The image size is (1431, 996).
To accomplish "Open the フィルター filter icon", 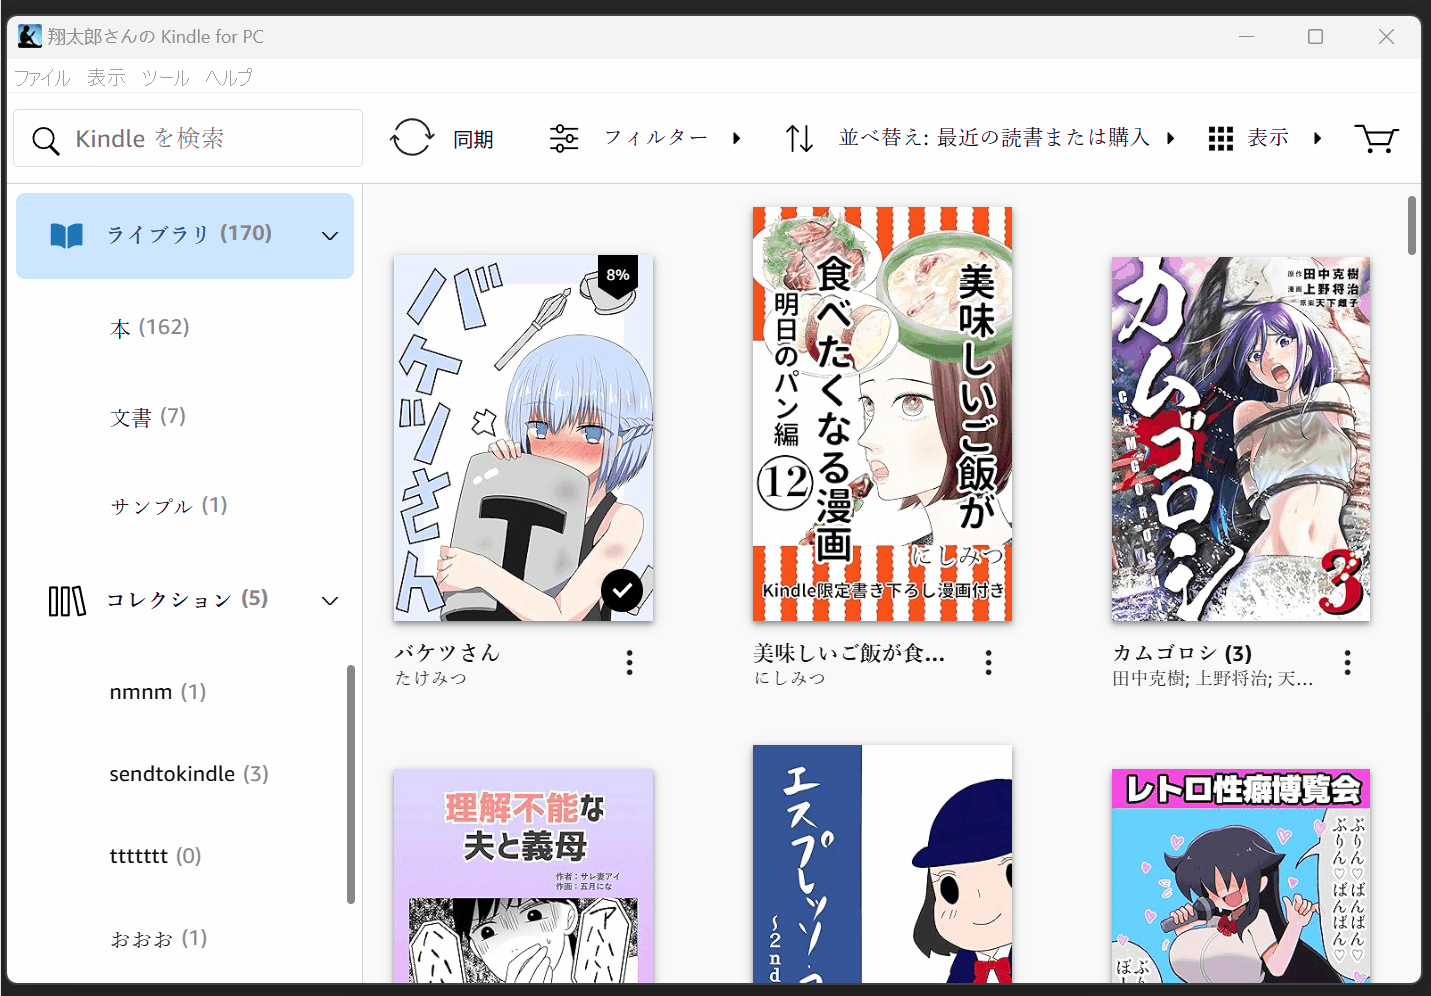I will point(564,137).
